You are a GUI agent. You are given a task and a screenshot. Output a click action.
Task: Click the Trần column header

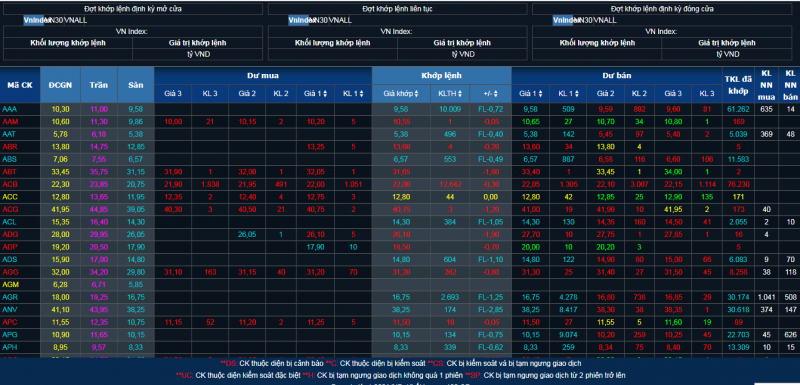tap(98, 85)
